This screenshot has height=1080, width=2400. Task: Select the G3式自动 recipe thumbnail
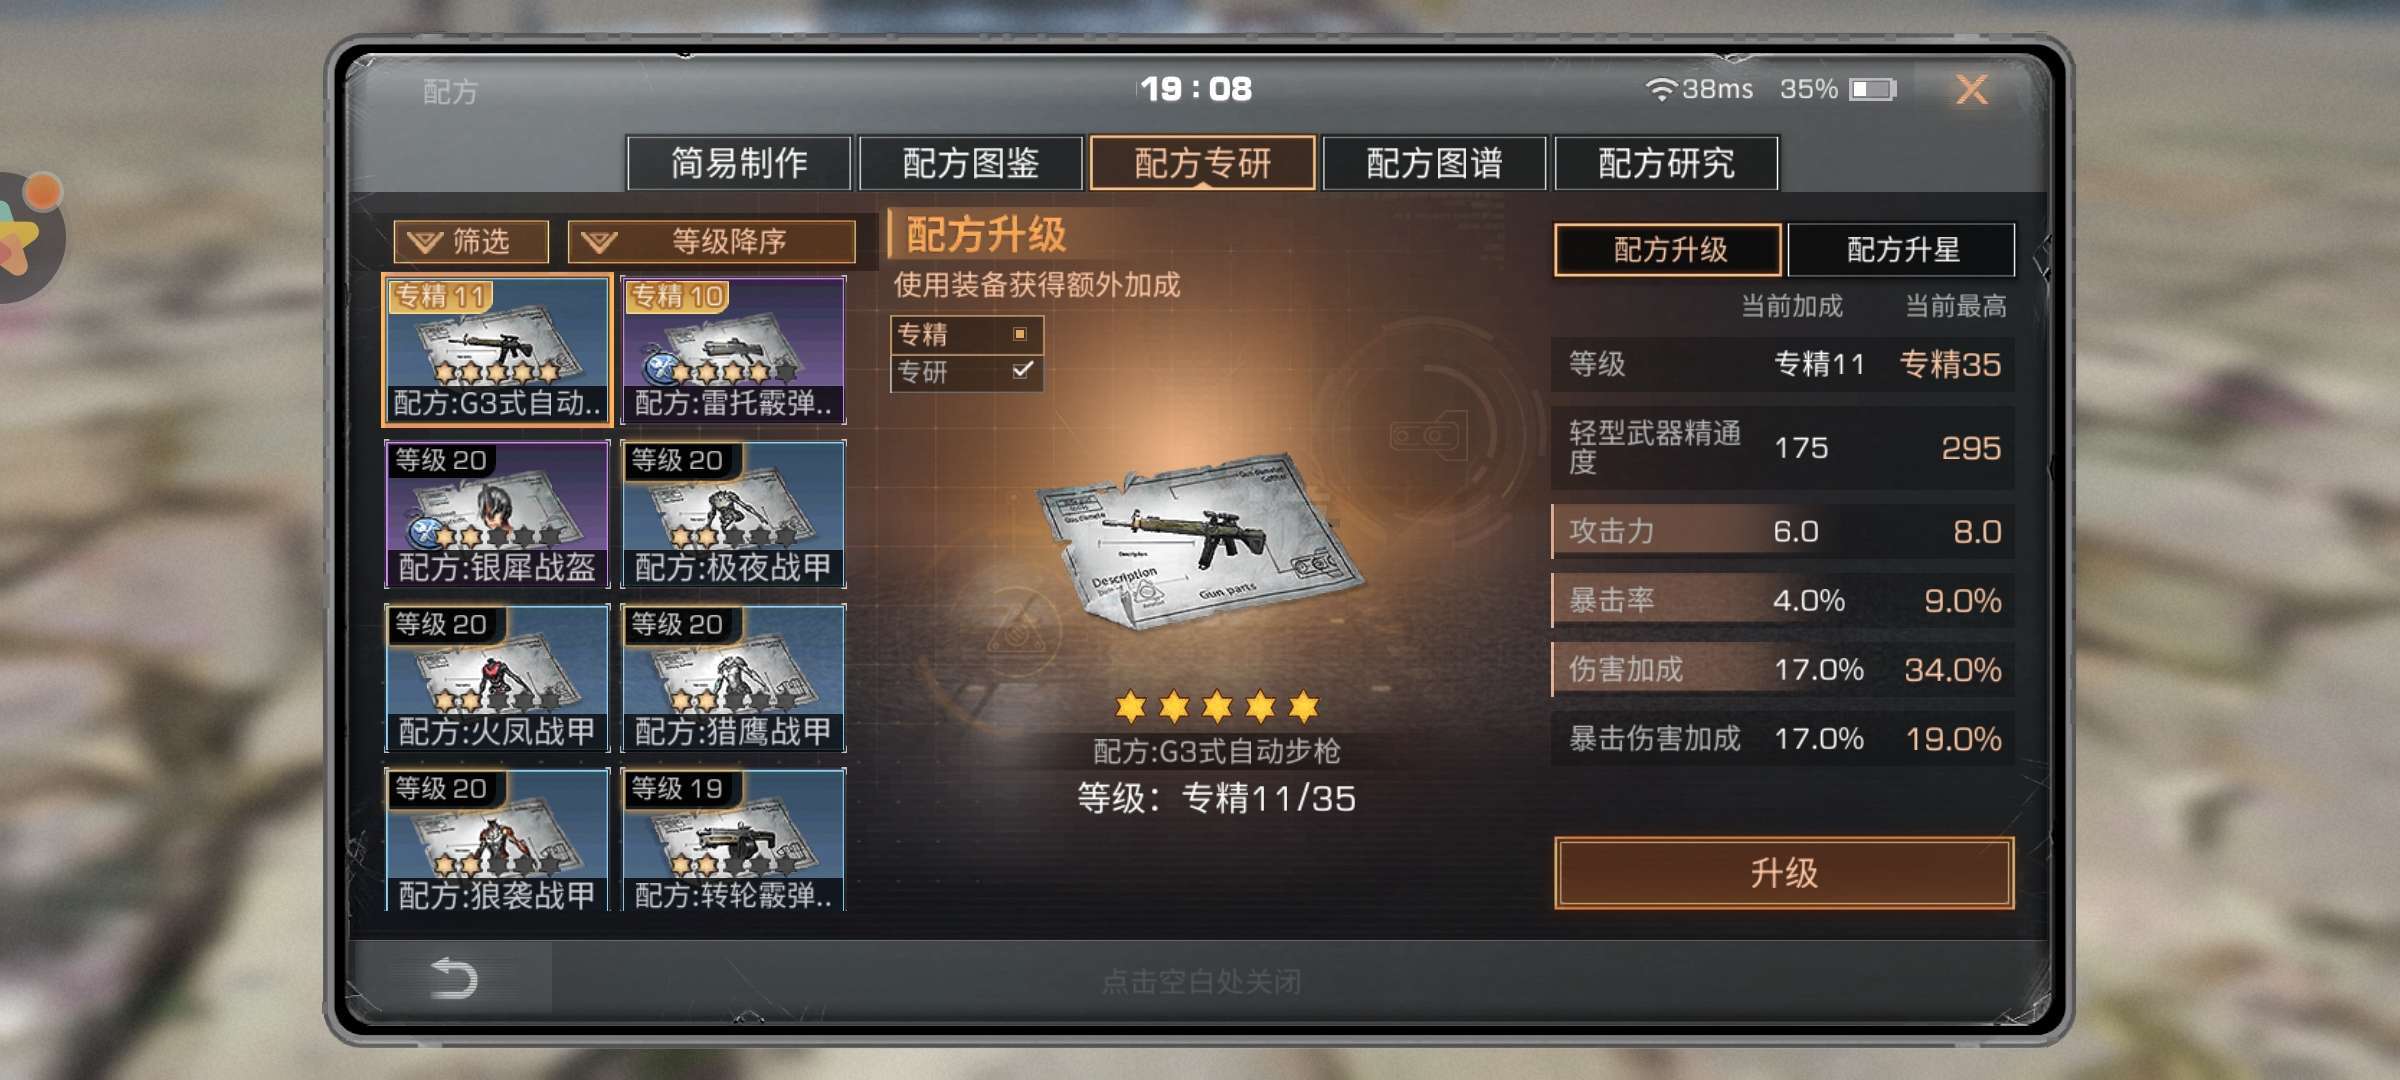pyautogui.click(x=497, y=350)
